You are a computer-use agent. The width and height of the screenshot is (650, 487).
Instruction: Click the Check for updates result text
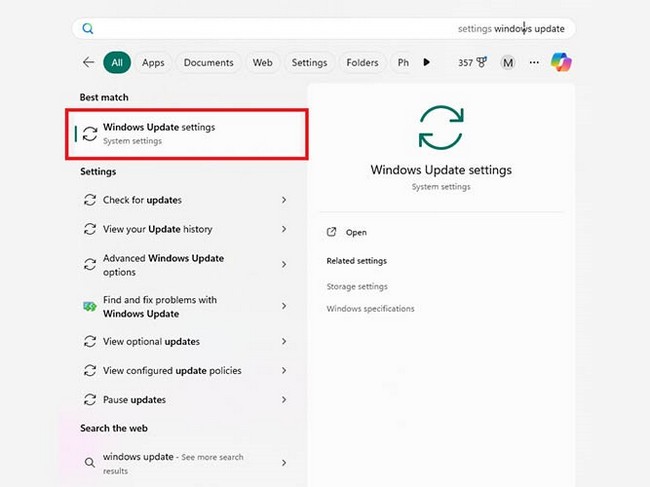(142, 200)
